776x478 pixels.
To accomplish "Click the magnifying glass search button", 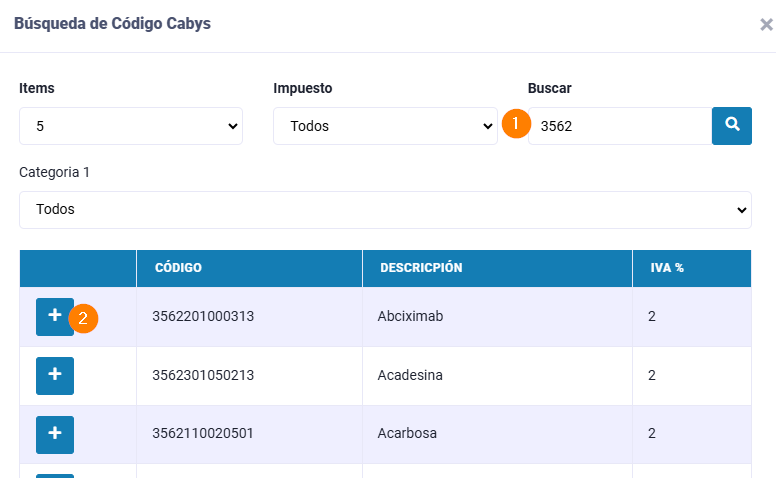I will tap(731, 126).
